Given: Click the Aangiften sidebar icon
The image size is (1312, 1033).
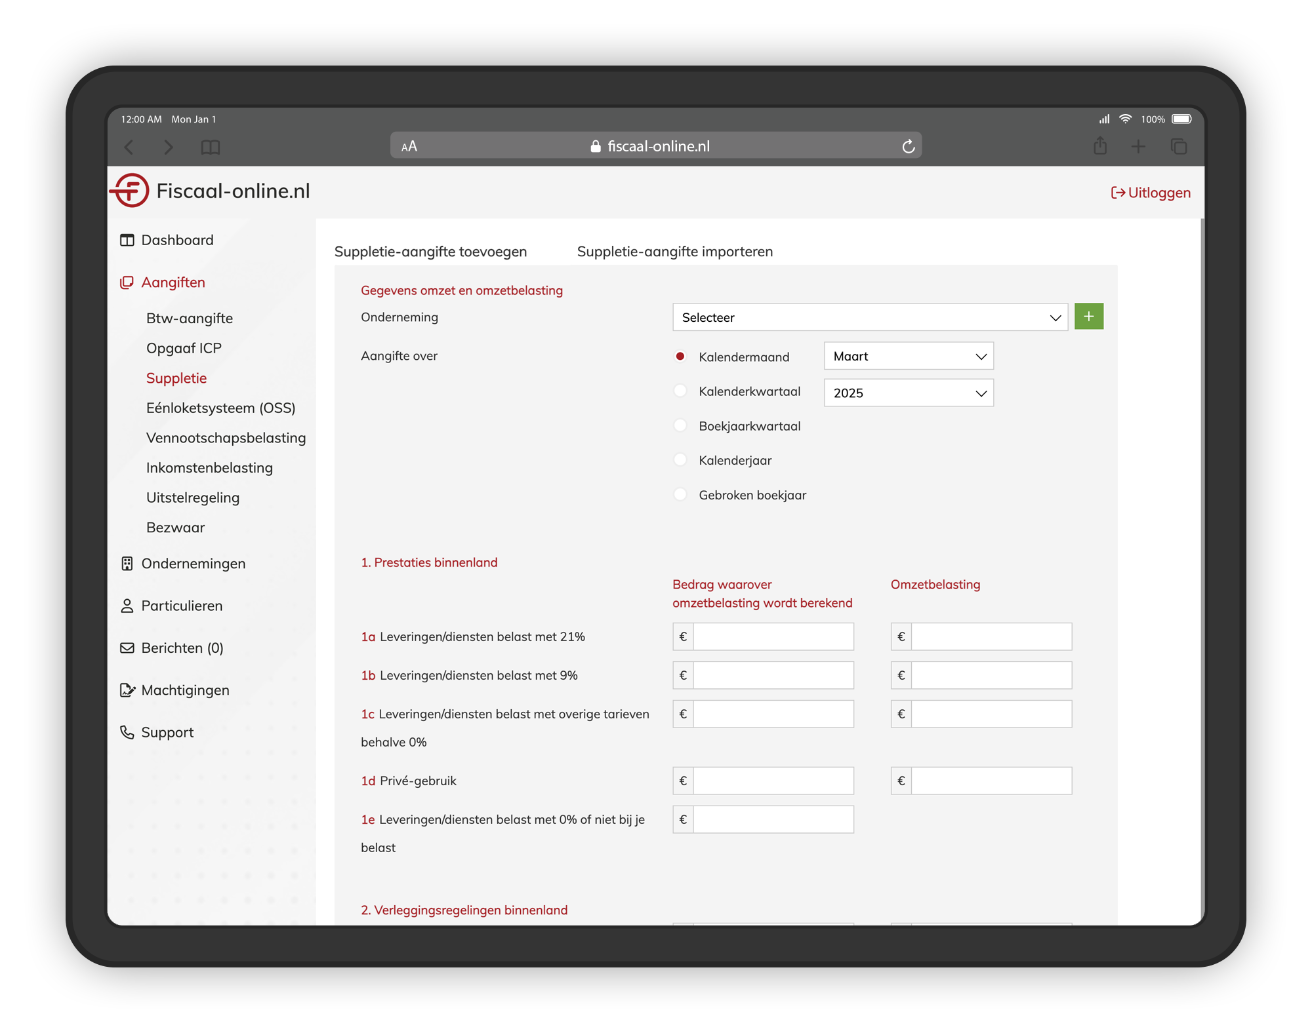Looking at the screenshot, I should [x=127, y=283].
